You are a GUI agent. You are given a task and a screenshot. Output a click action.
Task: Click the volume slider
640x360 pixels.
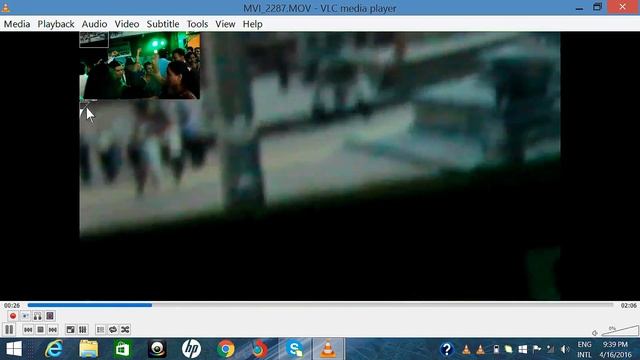point(620,331)
